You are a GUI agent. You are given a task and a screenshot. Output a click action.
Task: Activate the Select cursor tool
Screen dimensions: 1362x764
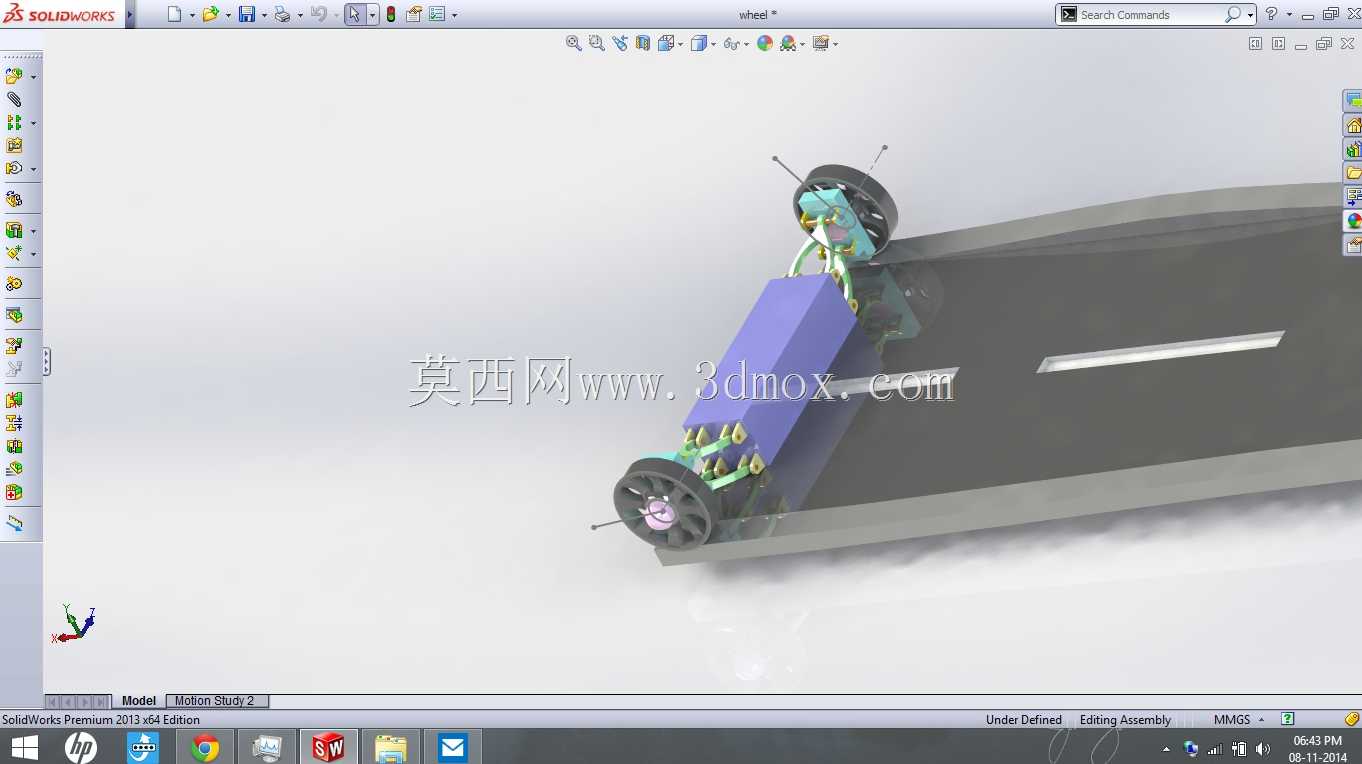pos(354,14)
